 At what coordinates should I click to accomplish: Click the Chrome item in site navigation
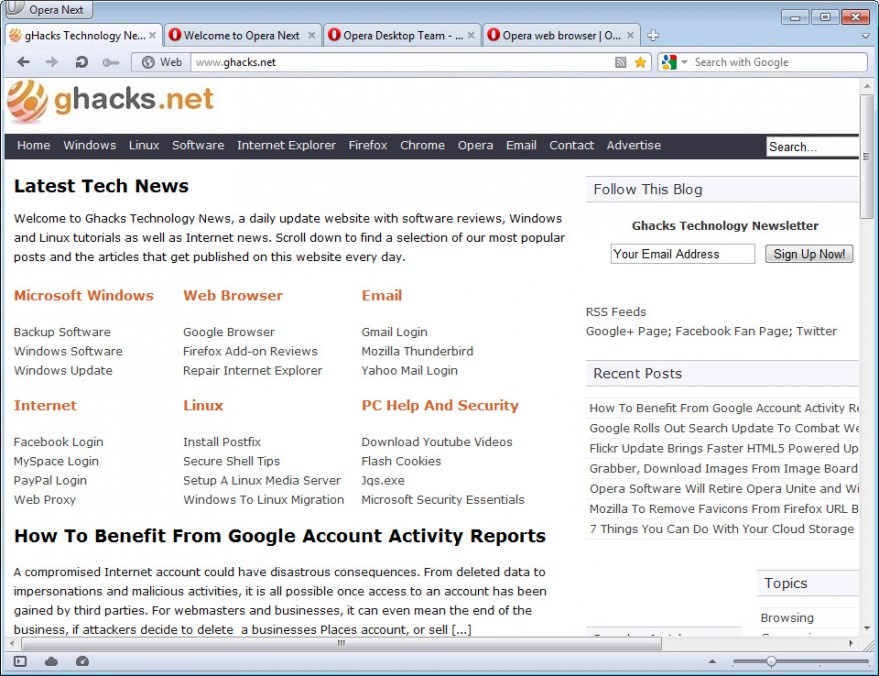(422, 145)
